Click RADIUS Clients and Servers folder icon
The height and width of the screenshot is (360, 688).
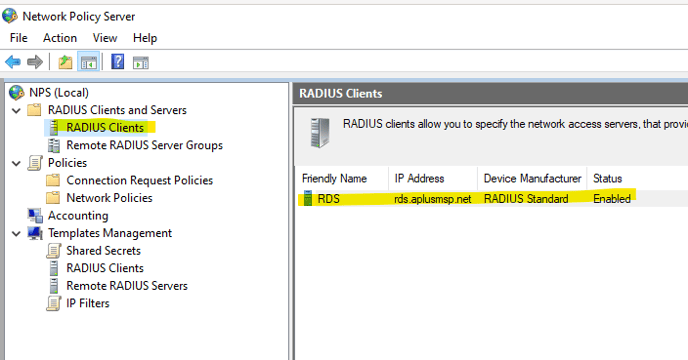tap(34, 110)
